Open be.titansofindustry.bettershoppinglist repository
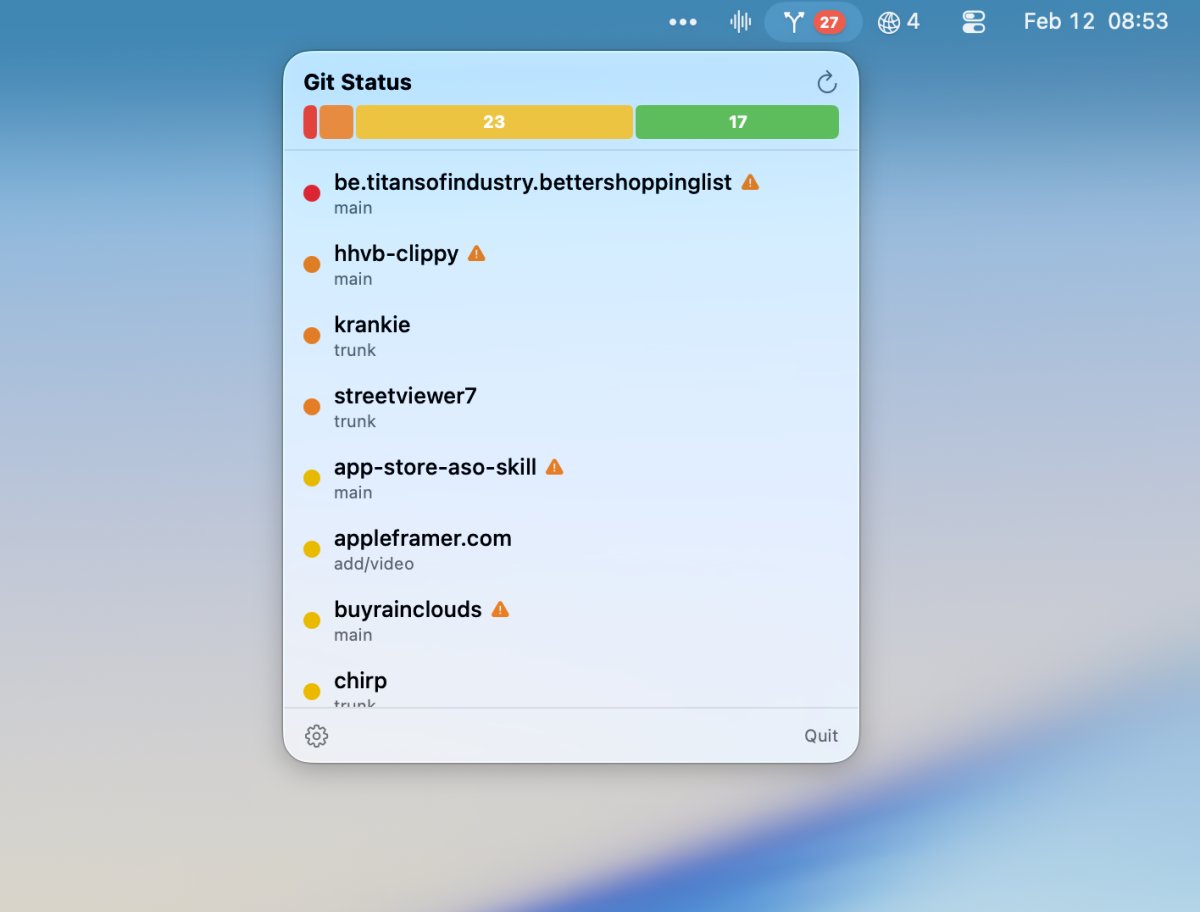Screen dimensions: 1200x912 click(x=571, y=193)
